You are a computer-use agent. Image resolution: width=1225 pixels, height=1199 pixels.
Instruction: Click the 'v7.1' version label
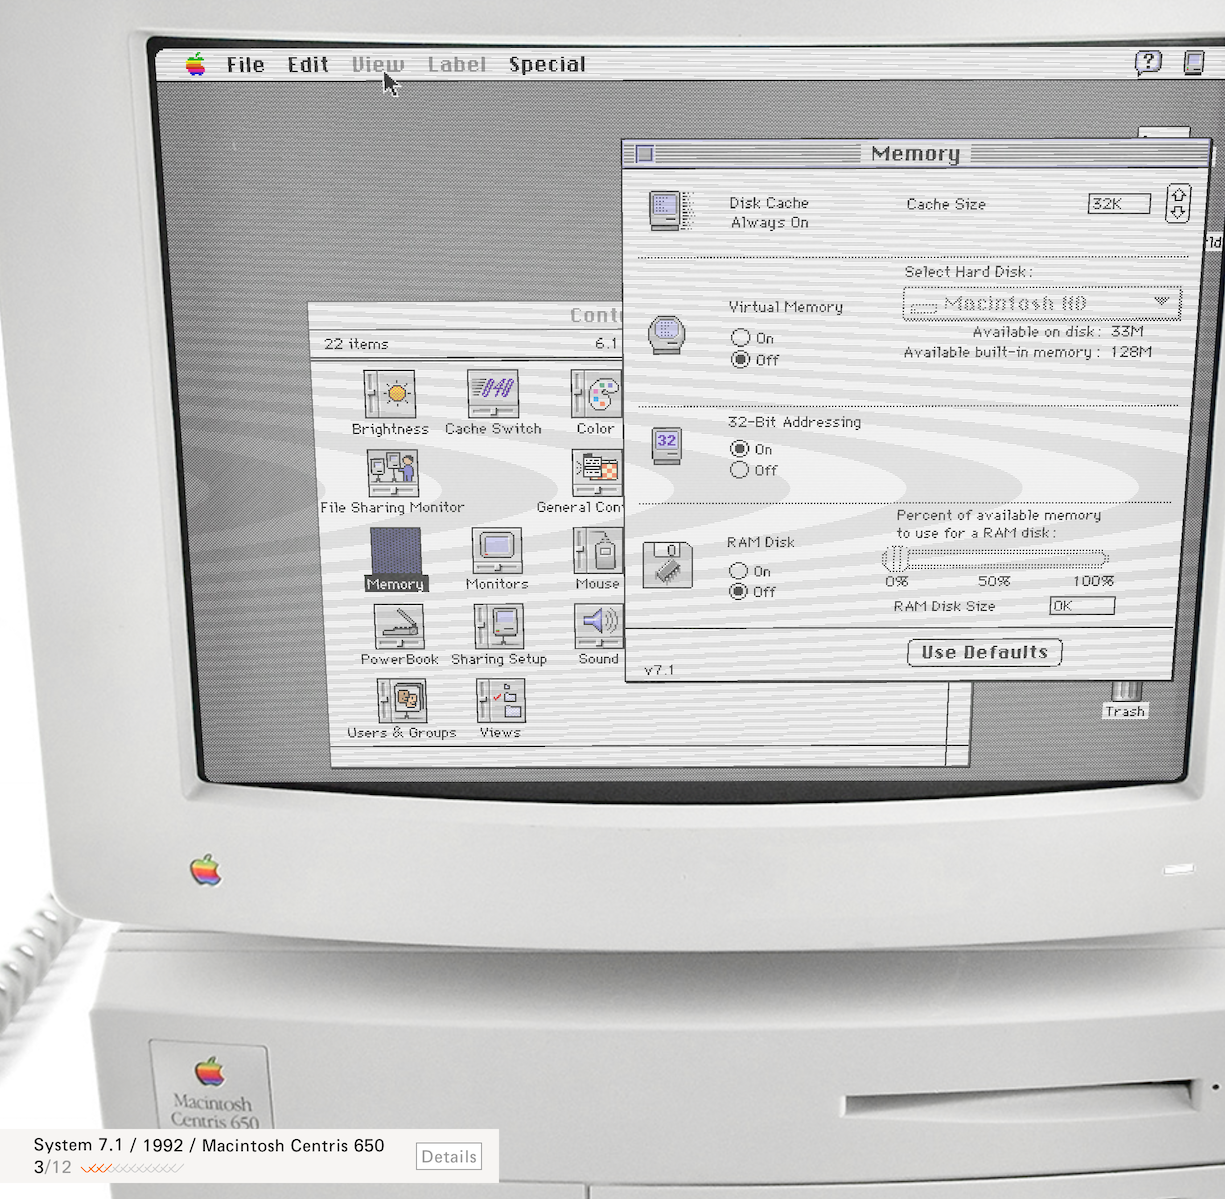(659, 670)
